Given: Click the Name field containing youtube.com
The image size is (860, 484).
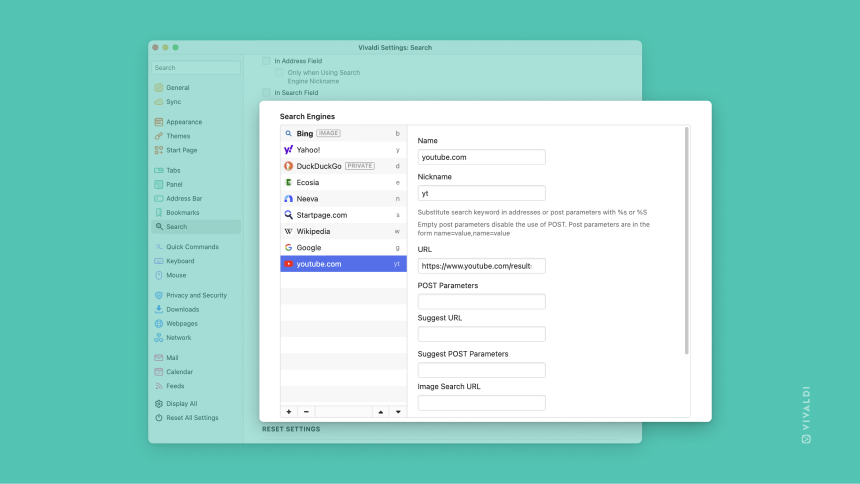Looking at the screenshot, I should tap(482, 157).
